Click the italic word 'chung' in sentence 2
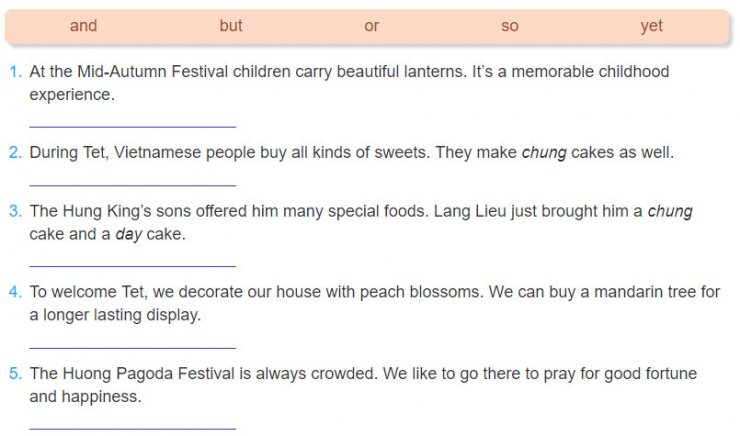 pyautogui.click(x=544, y=153)
